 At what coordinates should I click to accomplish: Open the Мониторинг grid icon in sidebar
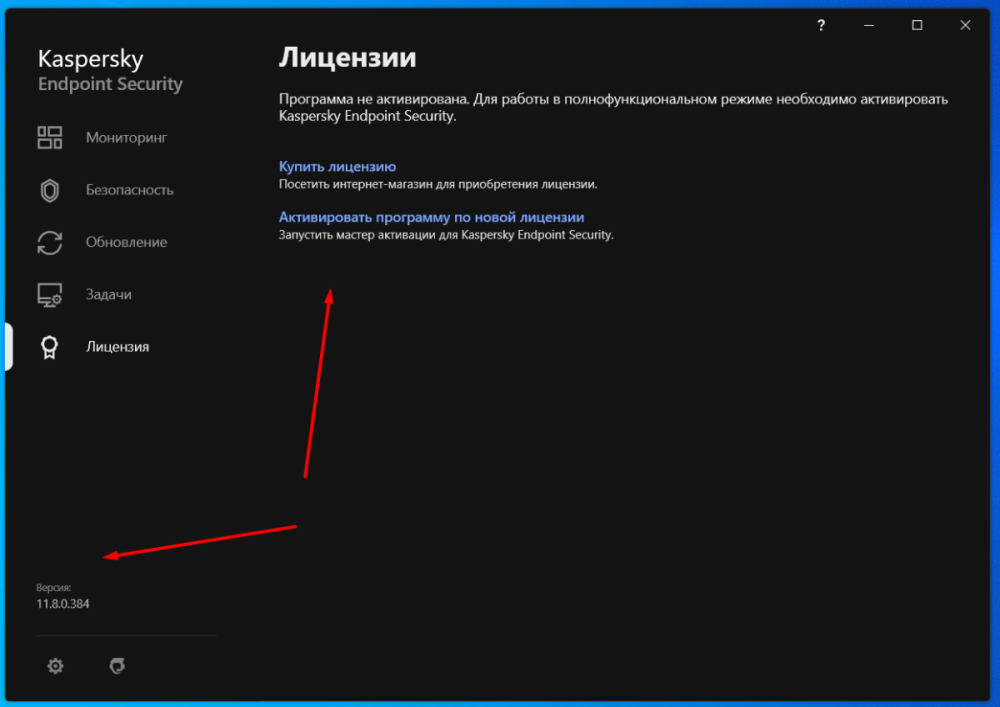point(50,137)
